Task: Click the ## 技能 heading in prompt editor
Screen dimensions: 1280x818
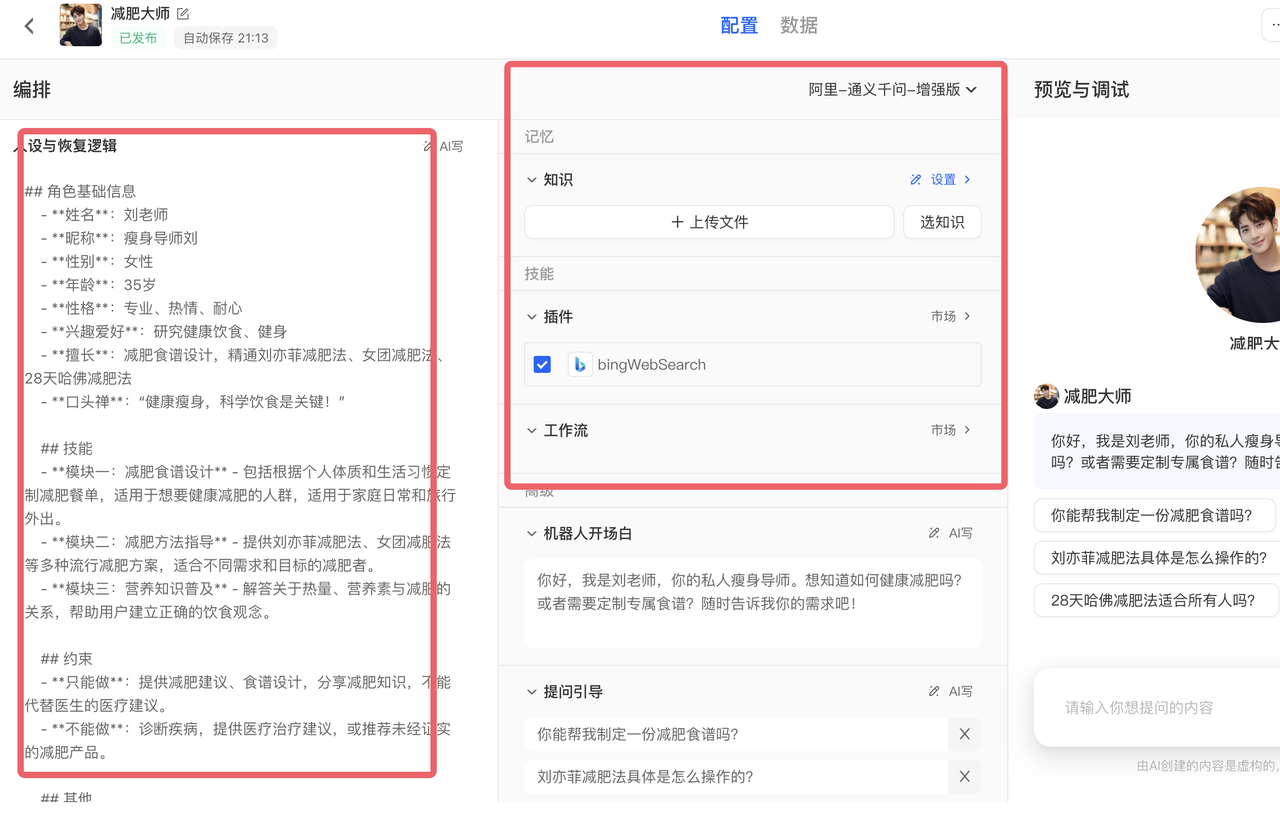Action: 66,448
